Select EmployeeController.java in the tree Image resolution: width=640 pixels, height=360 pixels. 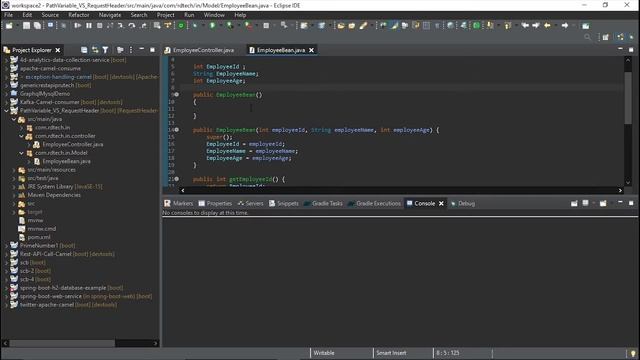(x=73, y=144)
